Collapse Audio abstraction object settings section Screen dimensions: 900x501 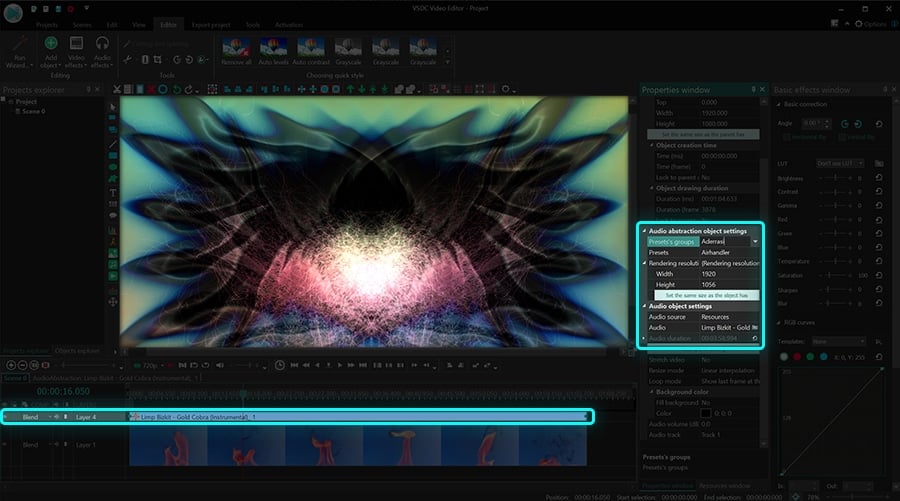point(644,231)
